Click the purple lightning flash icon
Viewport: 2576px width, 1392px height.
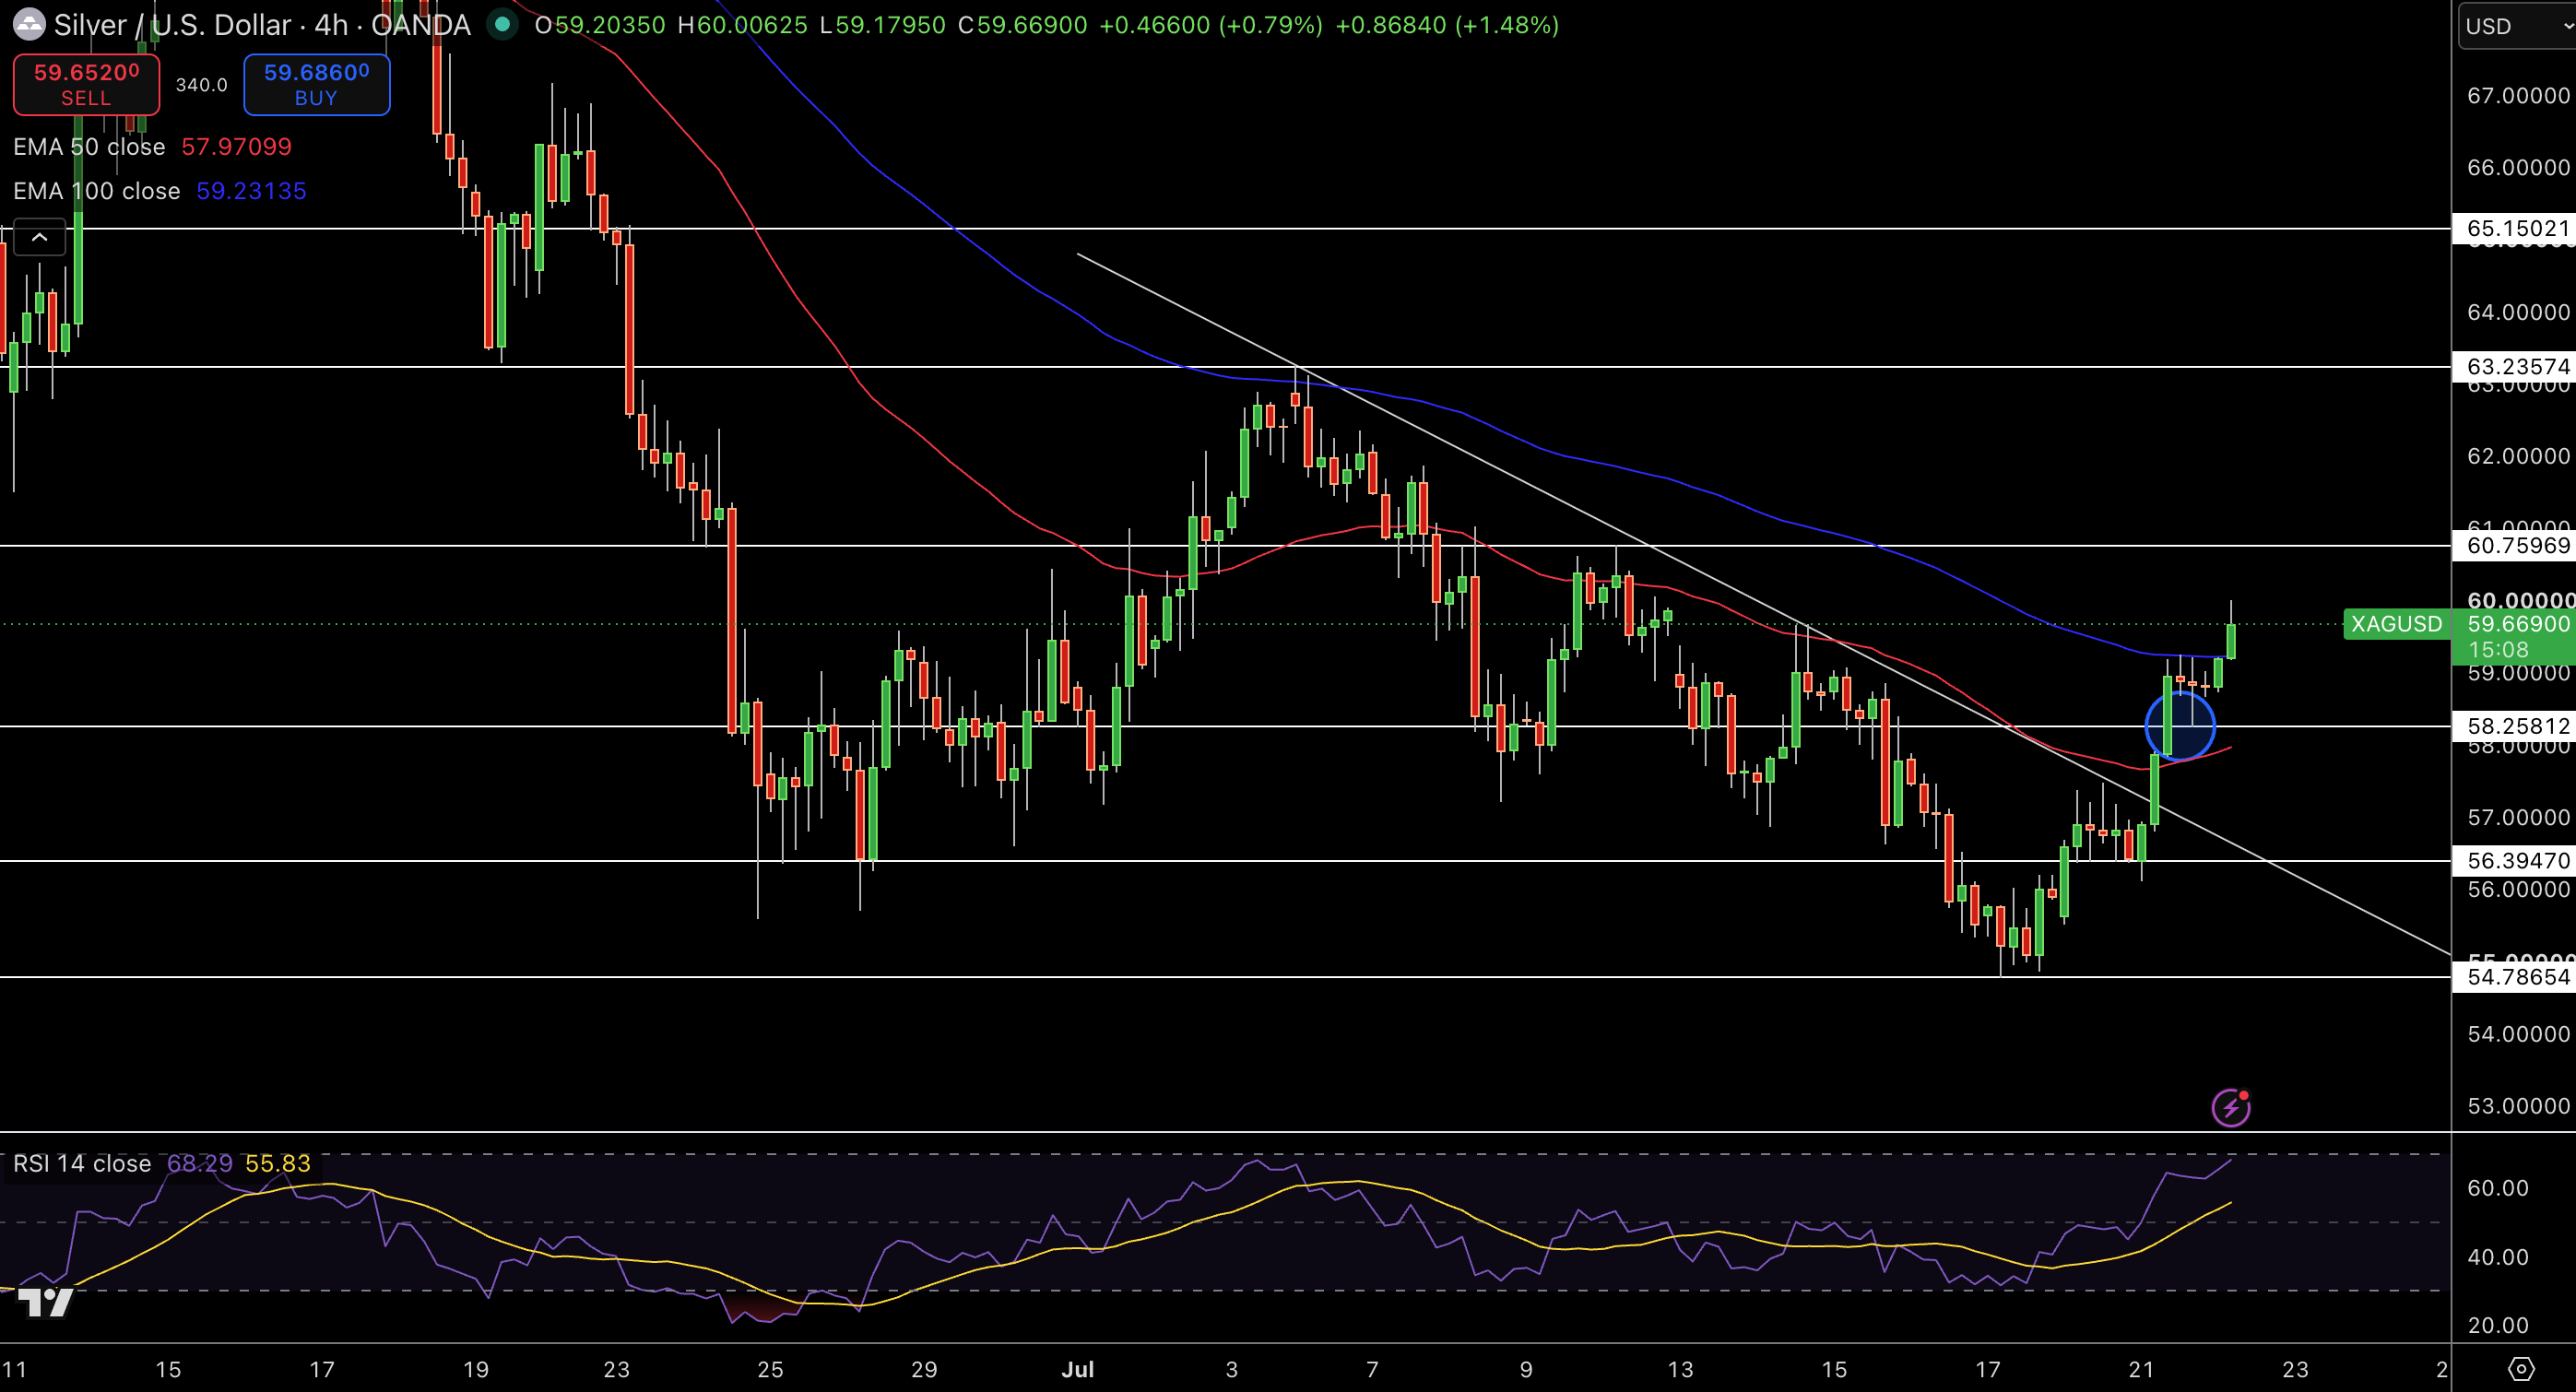point(2231,1107)
